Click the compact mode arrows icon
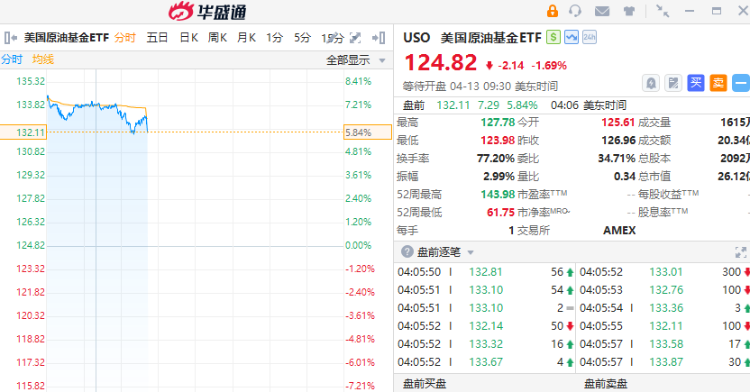The image size is (750, 392). pyautogui.click(x=662, y=11)
